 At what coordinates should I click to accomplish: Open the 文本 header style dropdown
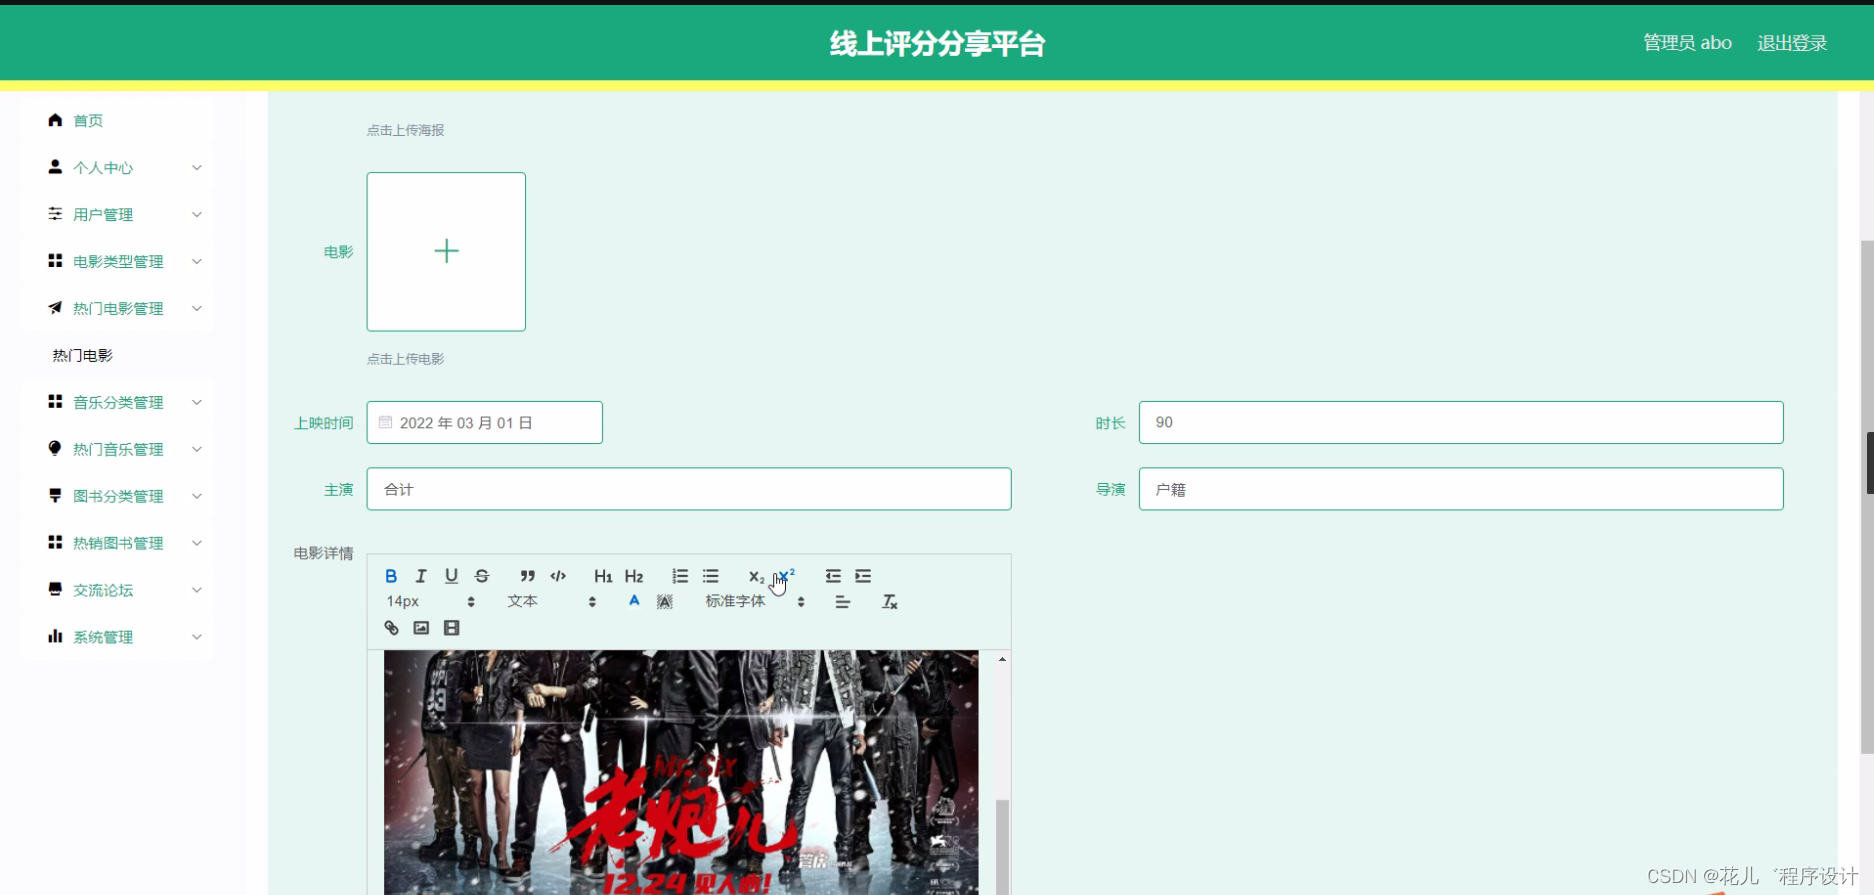tap(552, 601)
